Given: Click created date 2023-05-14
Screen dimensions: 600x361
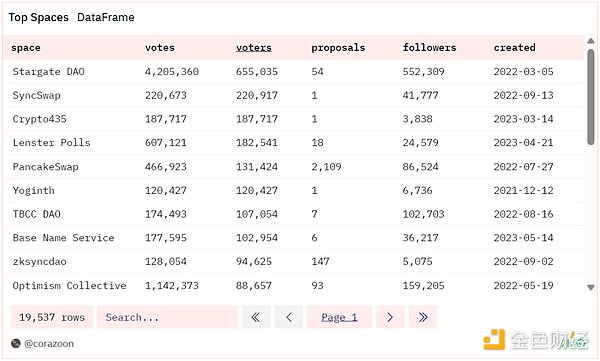Looking at the screenshot, I should click(x=523, y=238).
